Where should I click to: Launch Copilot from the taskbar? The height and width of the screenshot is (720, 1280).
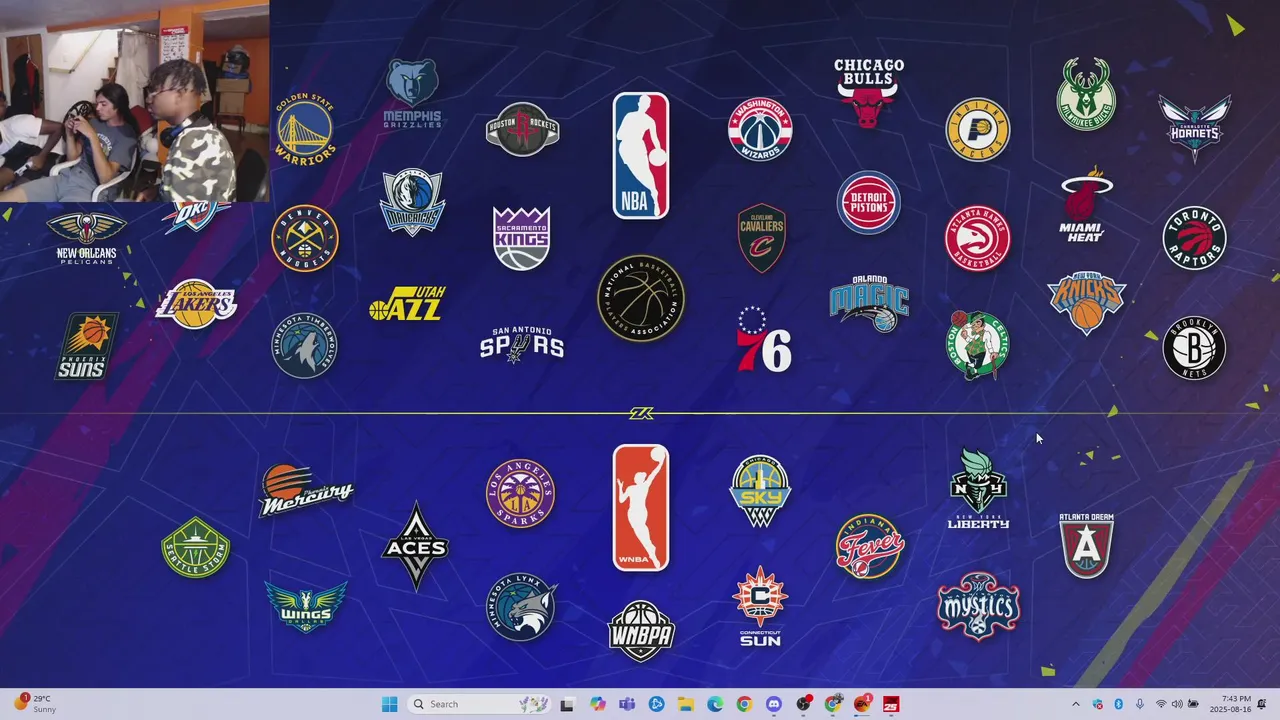click(x=598, y=704)
